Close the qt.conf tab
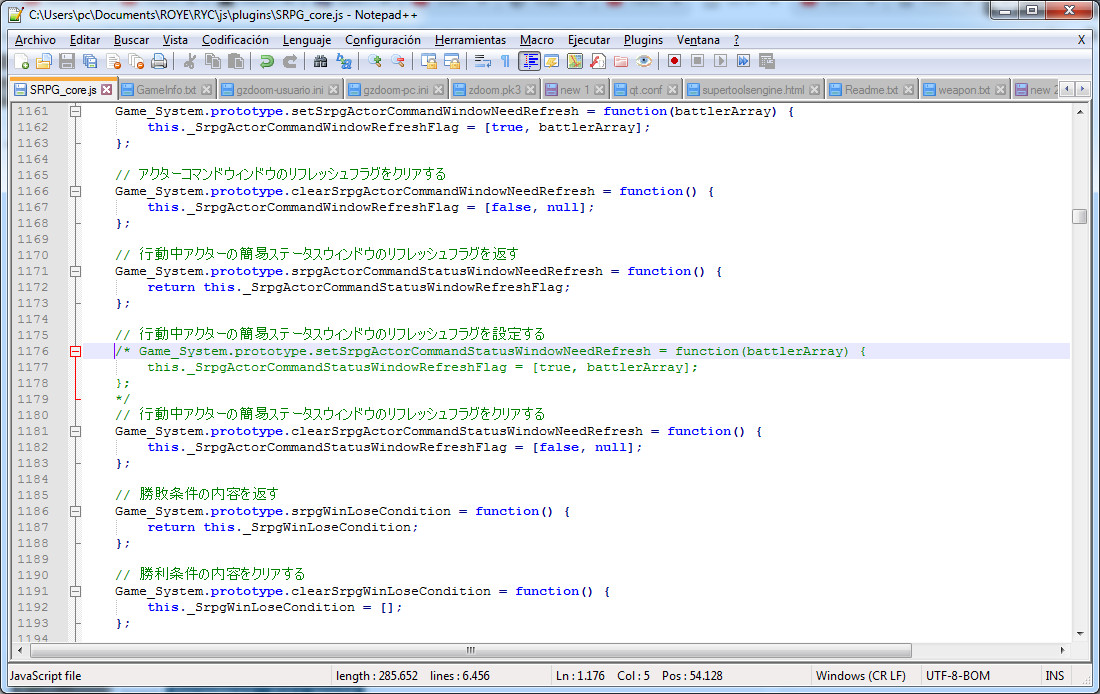 [x=672, y=90]
